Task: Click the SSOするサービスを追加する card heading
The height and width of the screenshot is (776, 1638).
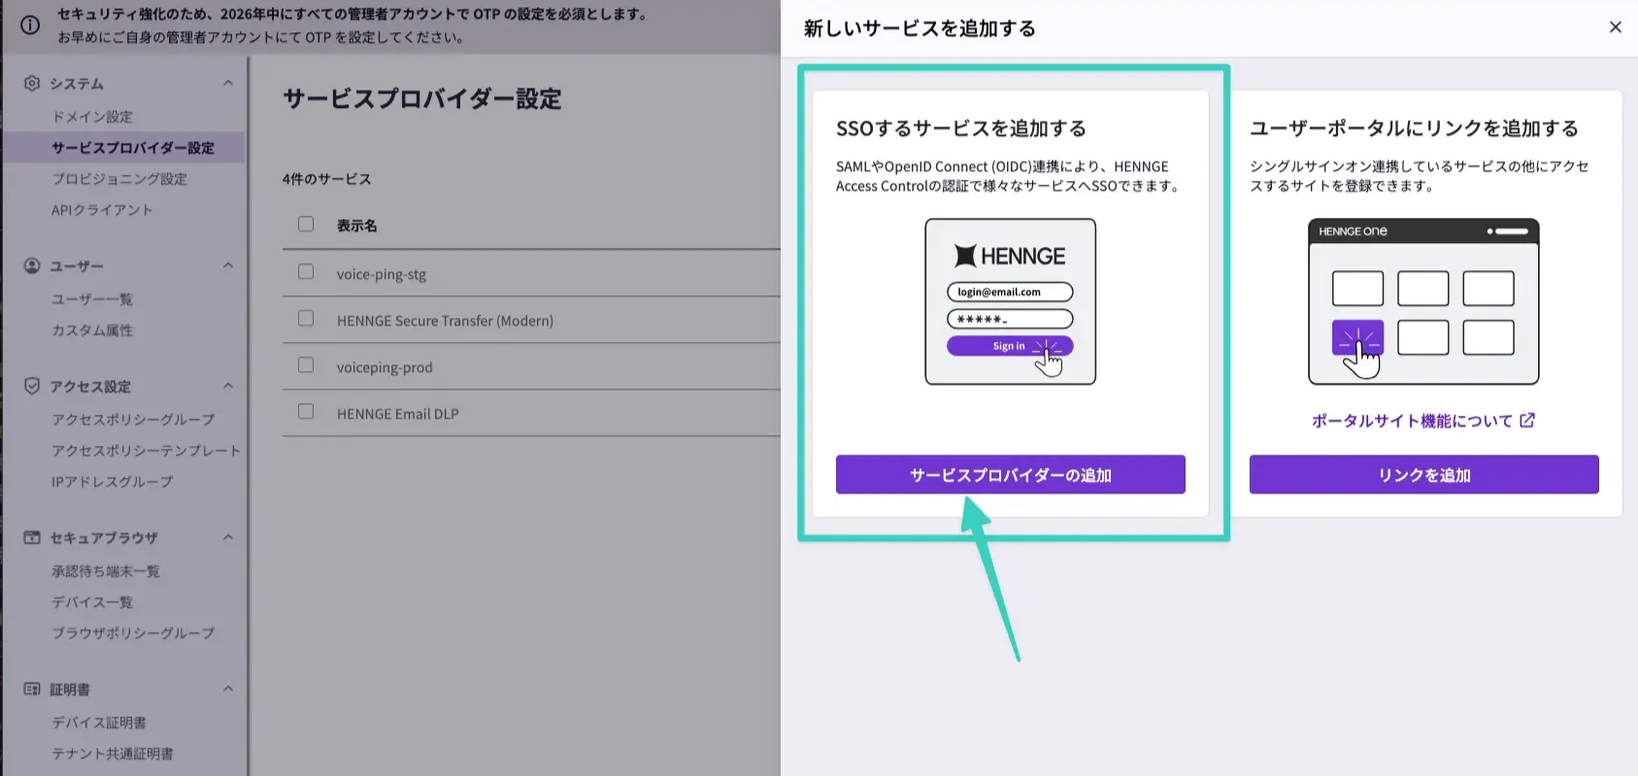Action: (961, 128)
